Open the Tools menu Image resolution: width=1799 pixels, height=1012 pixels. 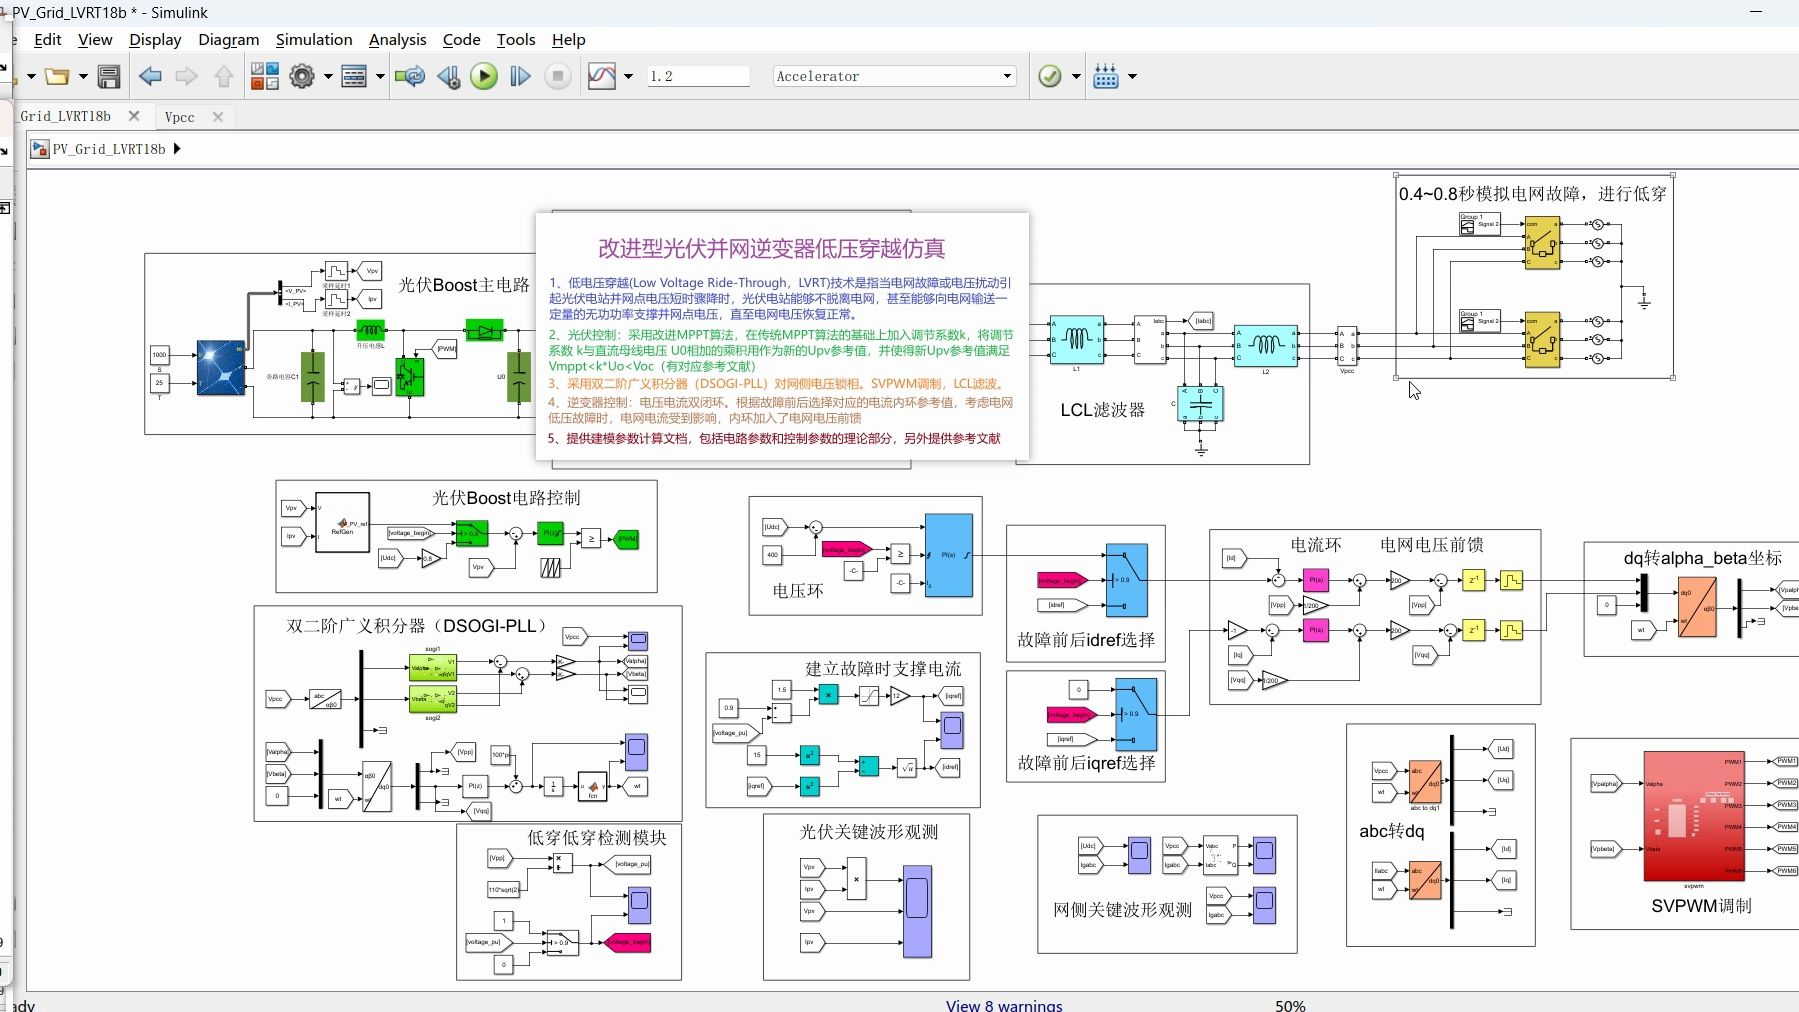click(x=516, y=40)
